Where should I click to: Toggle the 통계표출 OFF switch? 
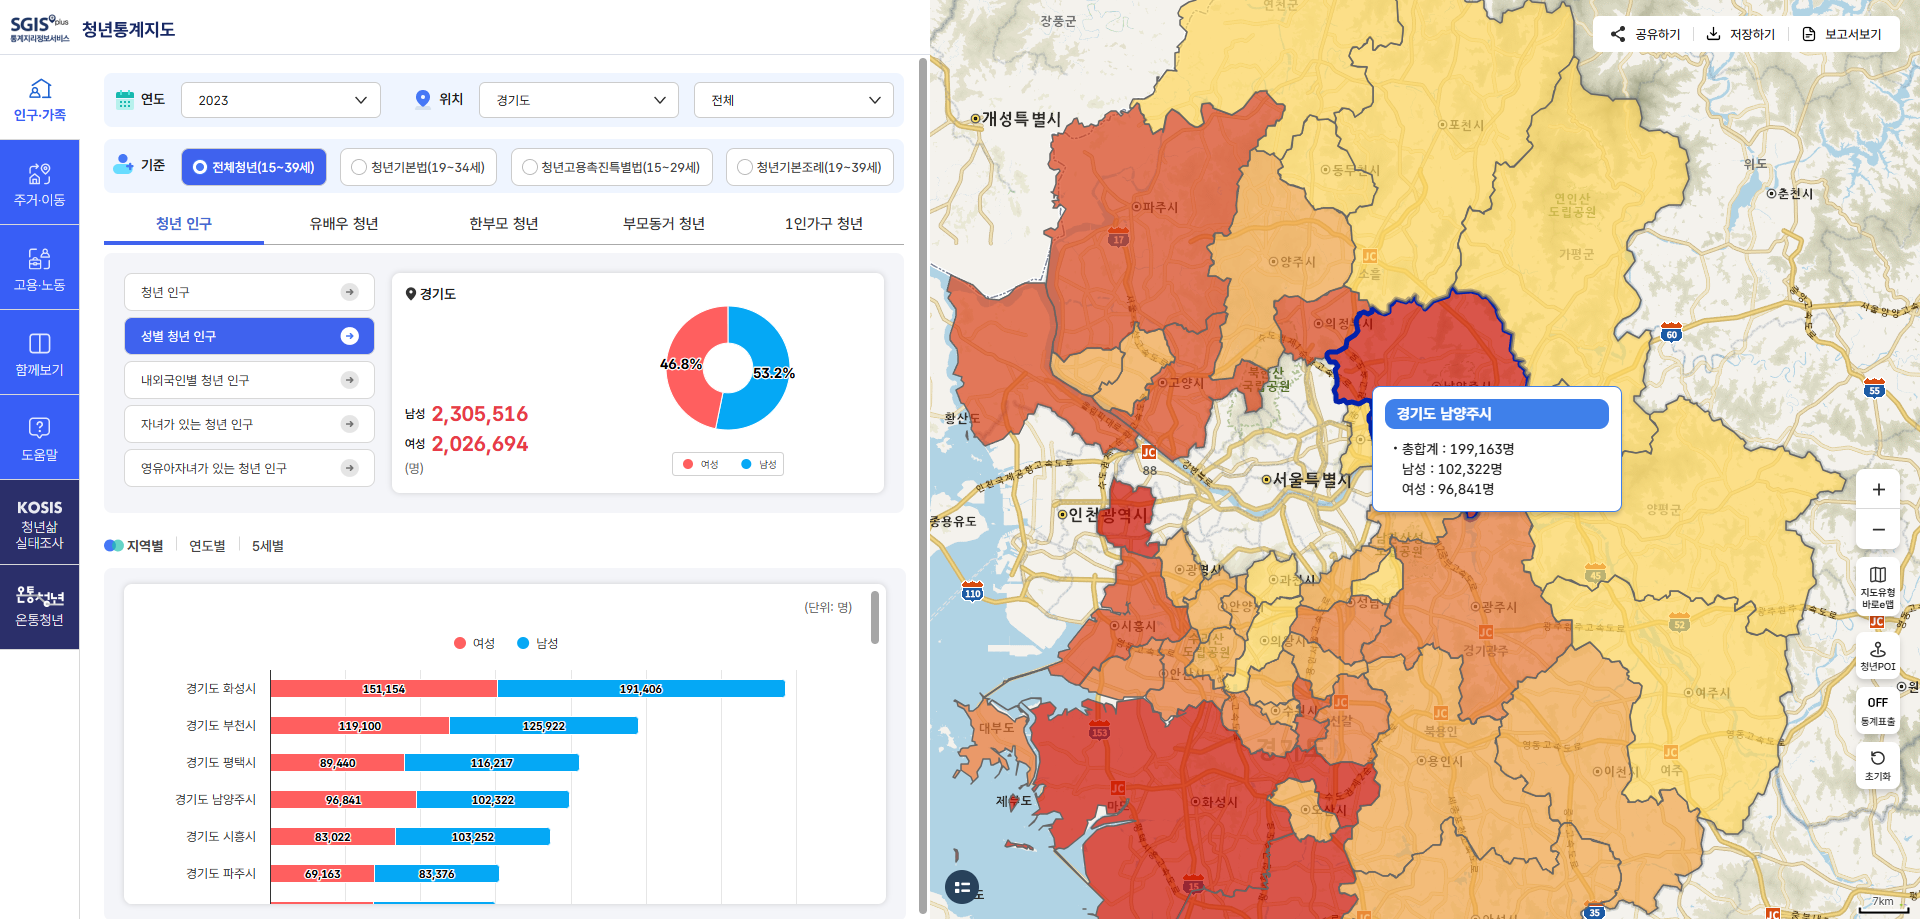click(1877, 710)
